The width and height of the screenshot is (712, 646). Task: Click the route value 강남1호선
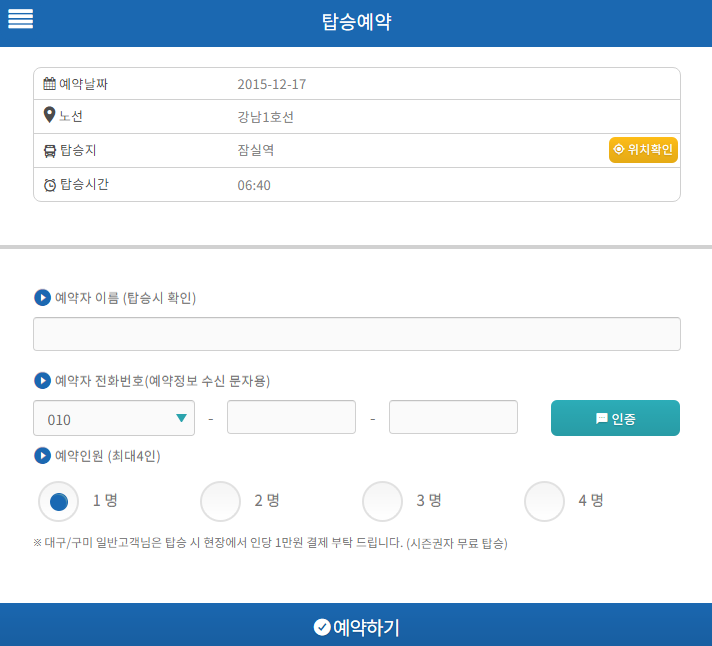point(265,117)
